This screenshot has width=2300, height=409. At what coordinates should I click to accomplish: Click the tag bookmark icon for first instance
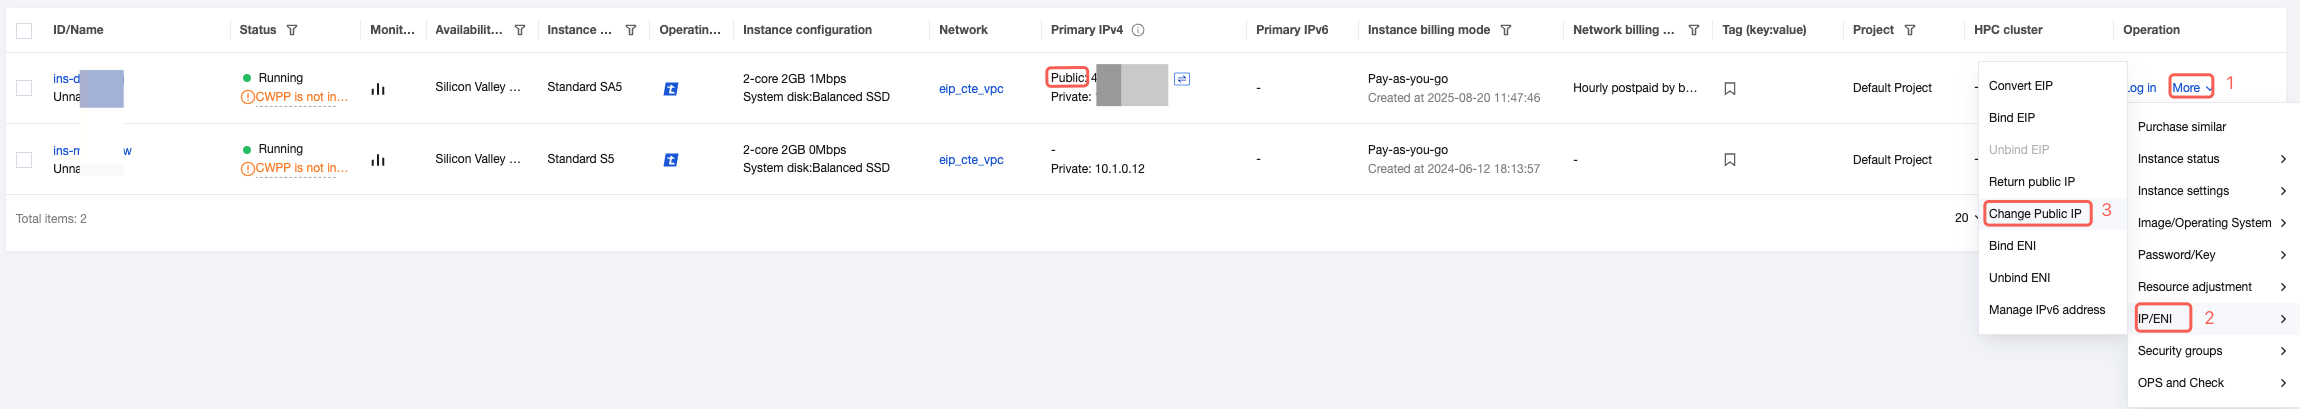pyautogui.click(x=1730, y=88)
